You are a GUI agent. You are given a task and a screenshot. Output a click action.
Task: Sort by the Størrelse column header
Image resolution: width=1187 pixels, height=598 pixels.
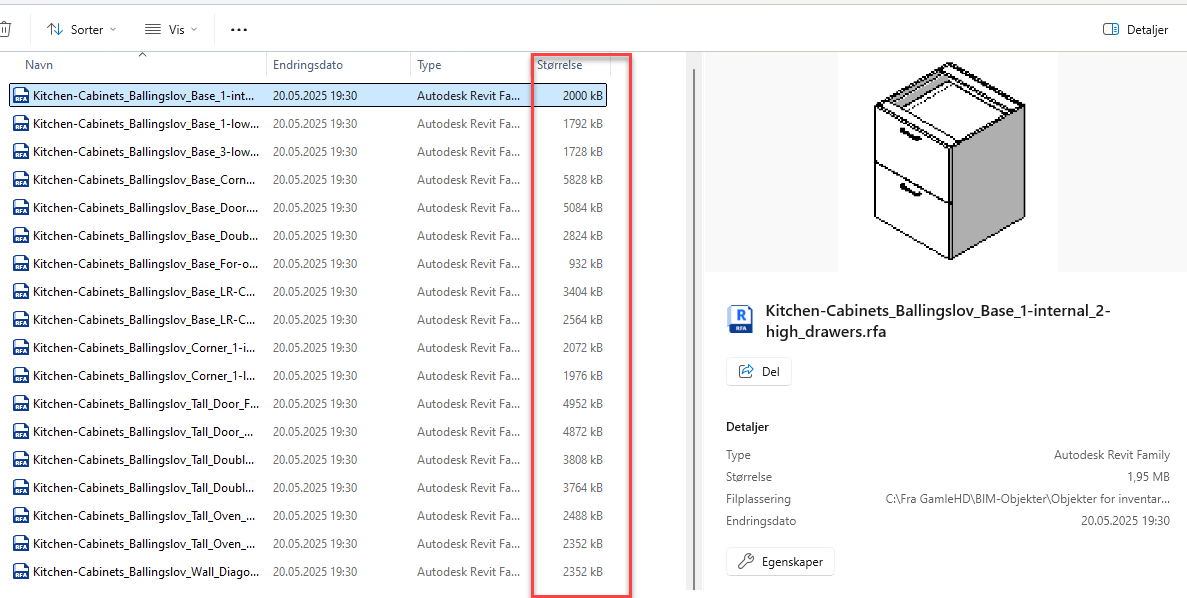559,65
